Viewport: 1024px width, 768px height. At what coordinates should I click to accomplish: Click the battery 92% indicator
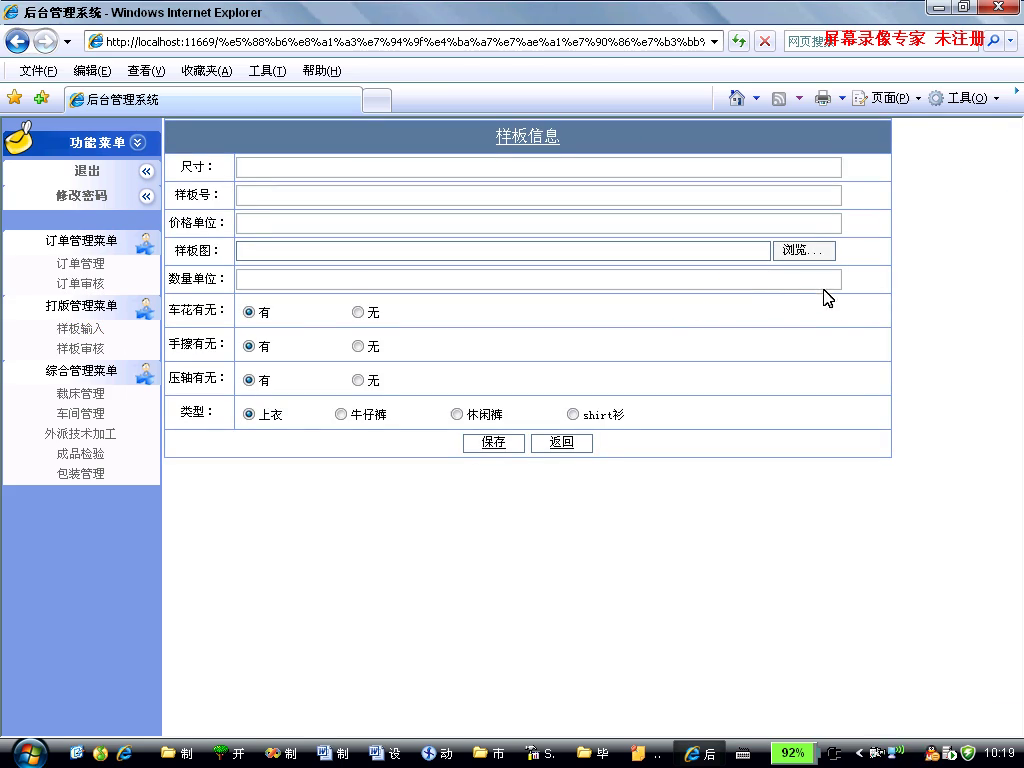coord(793,753)
